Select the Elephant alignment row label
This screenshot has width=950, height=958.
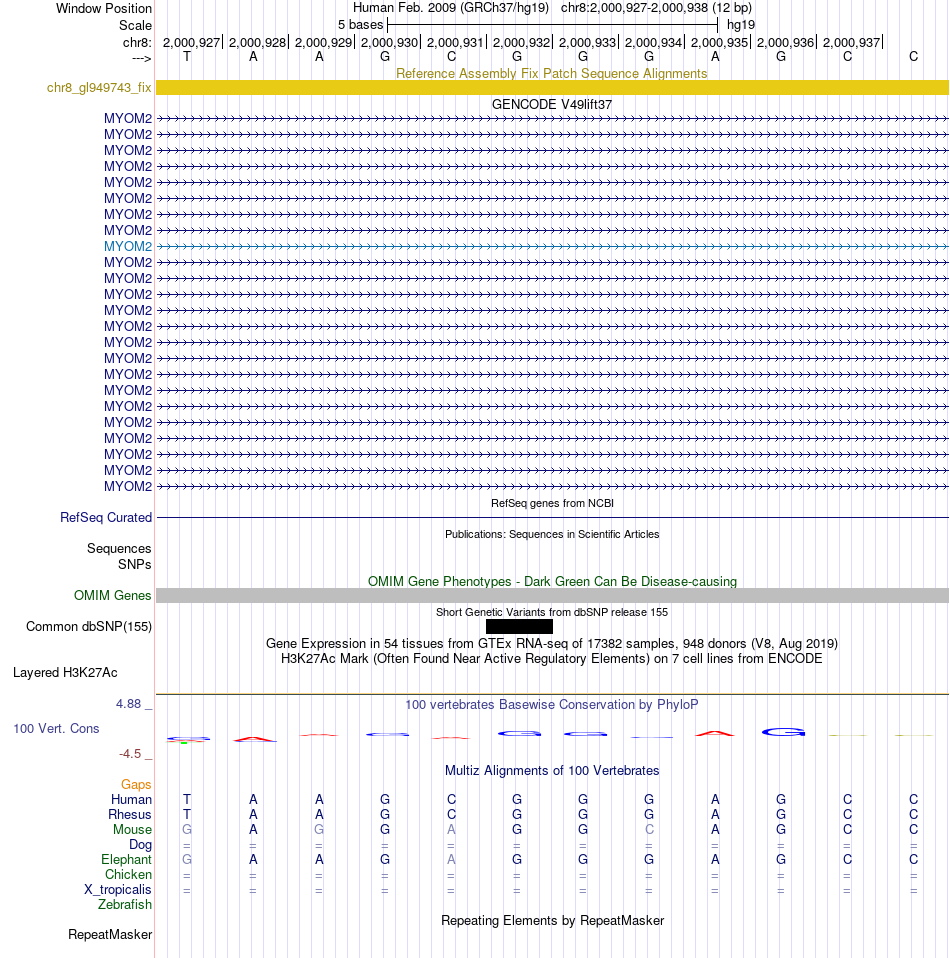click(126, 860)
